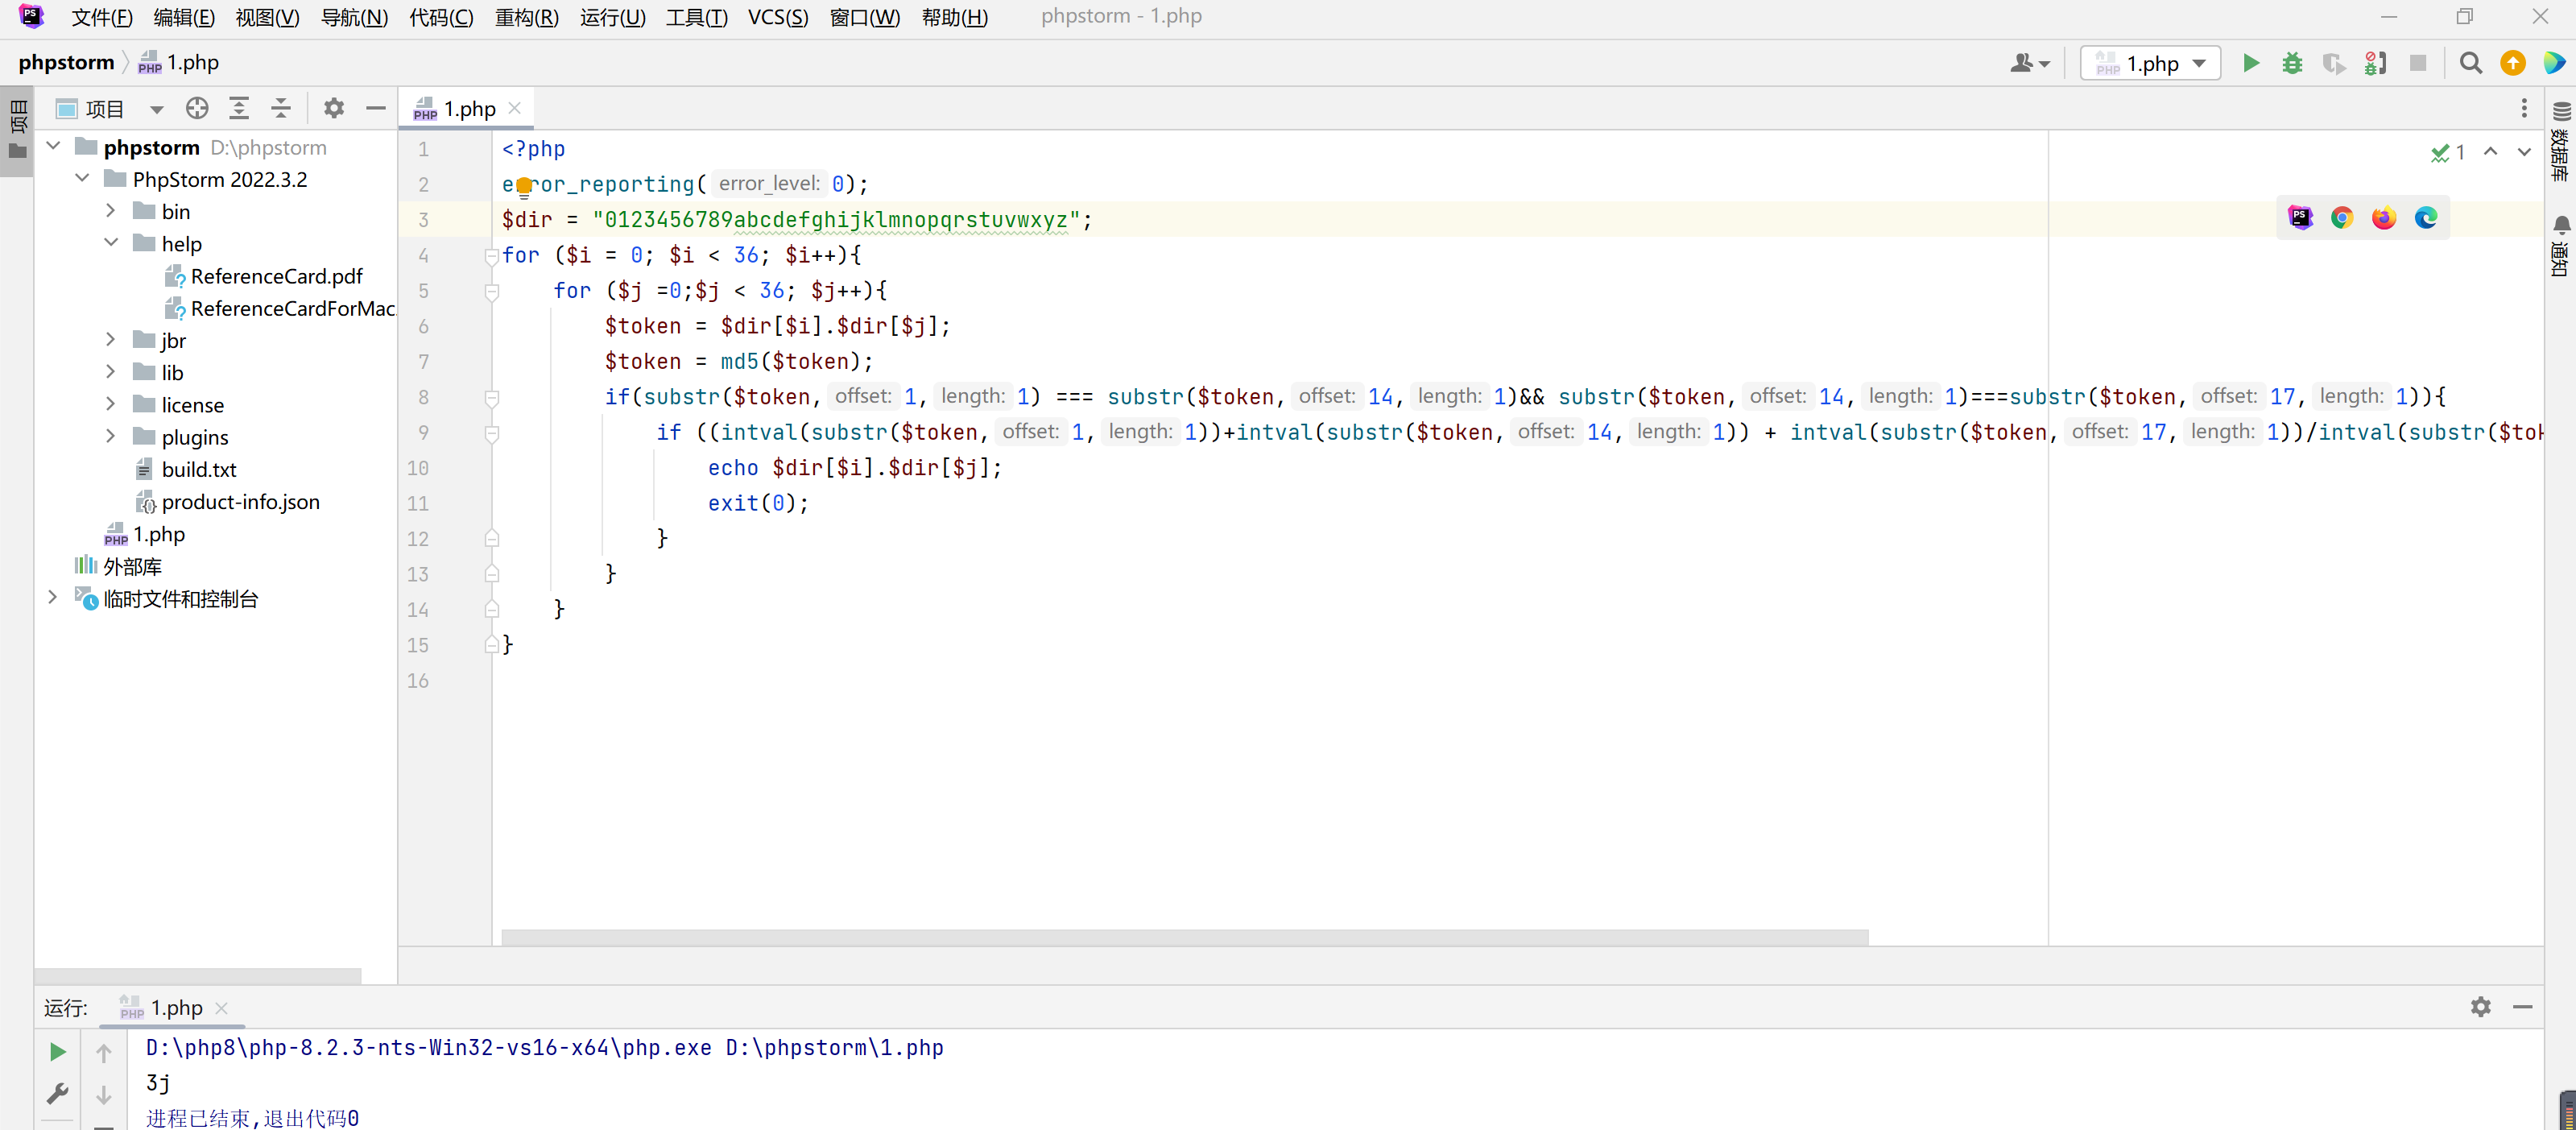This screenshot has width=2576, height=1130.
Task: Open the 代码(C) menu
Action: [x=441, y=17]
